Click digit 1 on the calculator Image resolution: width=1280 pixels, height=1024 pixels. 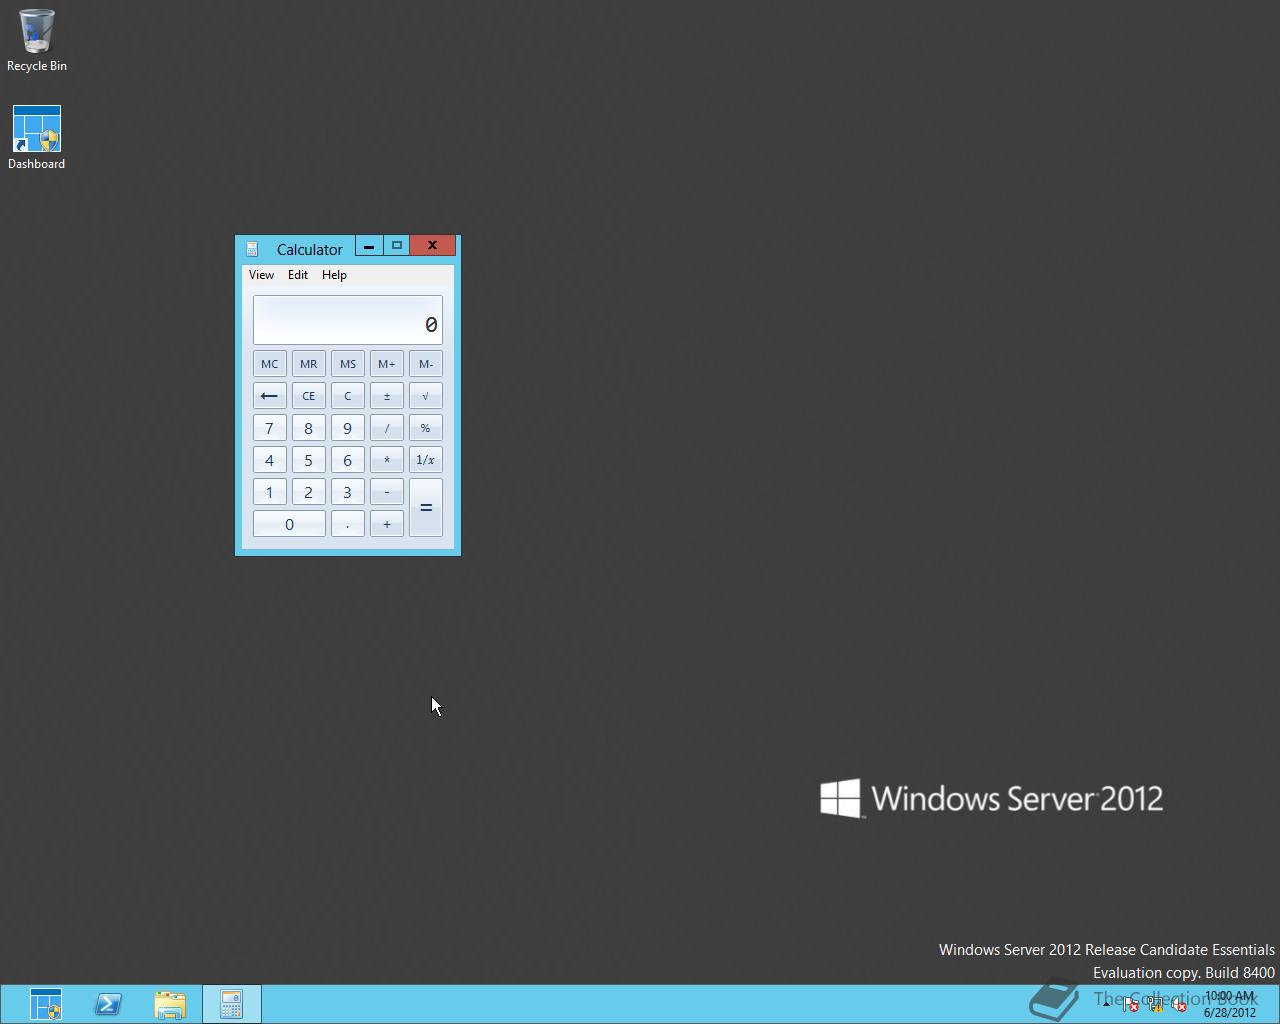(x=270, y=492)
